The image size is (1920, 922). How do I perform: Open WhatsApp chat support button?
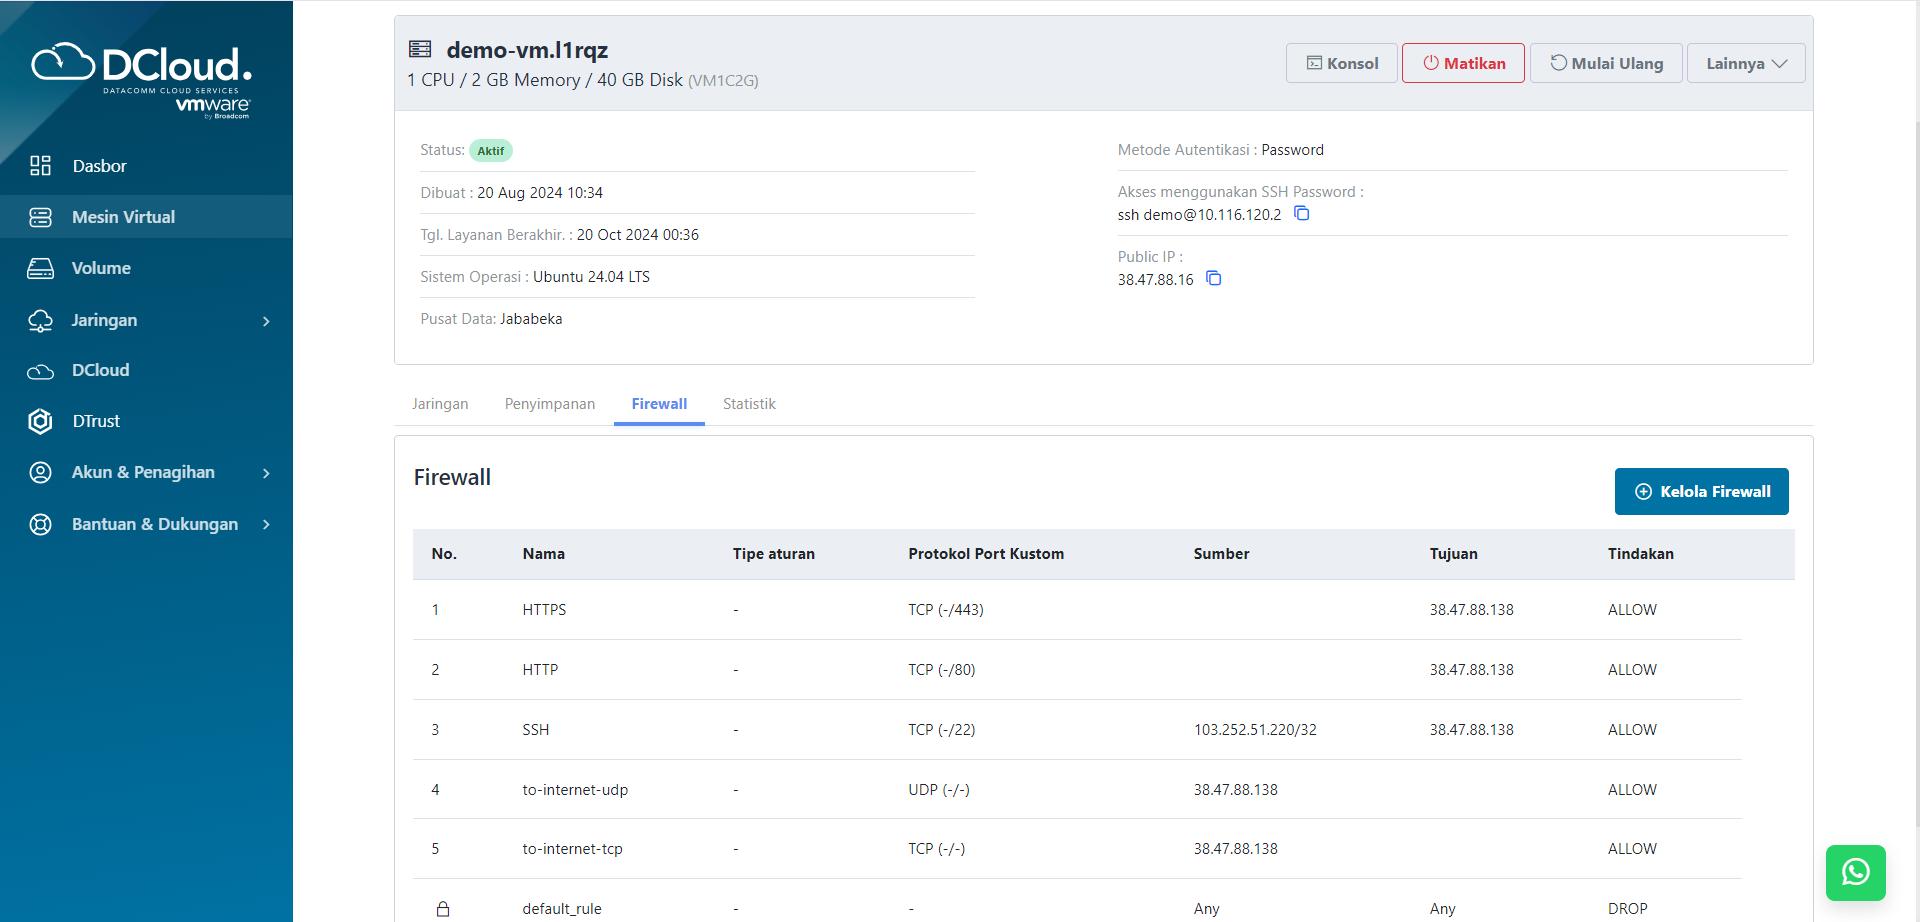click(x=1855, y=872)
